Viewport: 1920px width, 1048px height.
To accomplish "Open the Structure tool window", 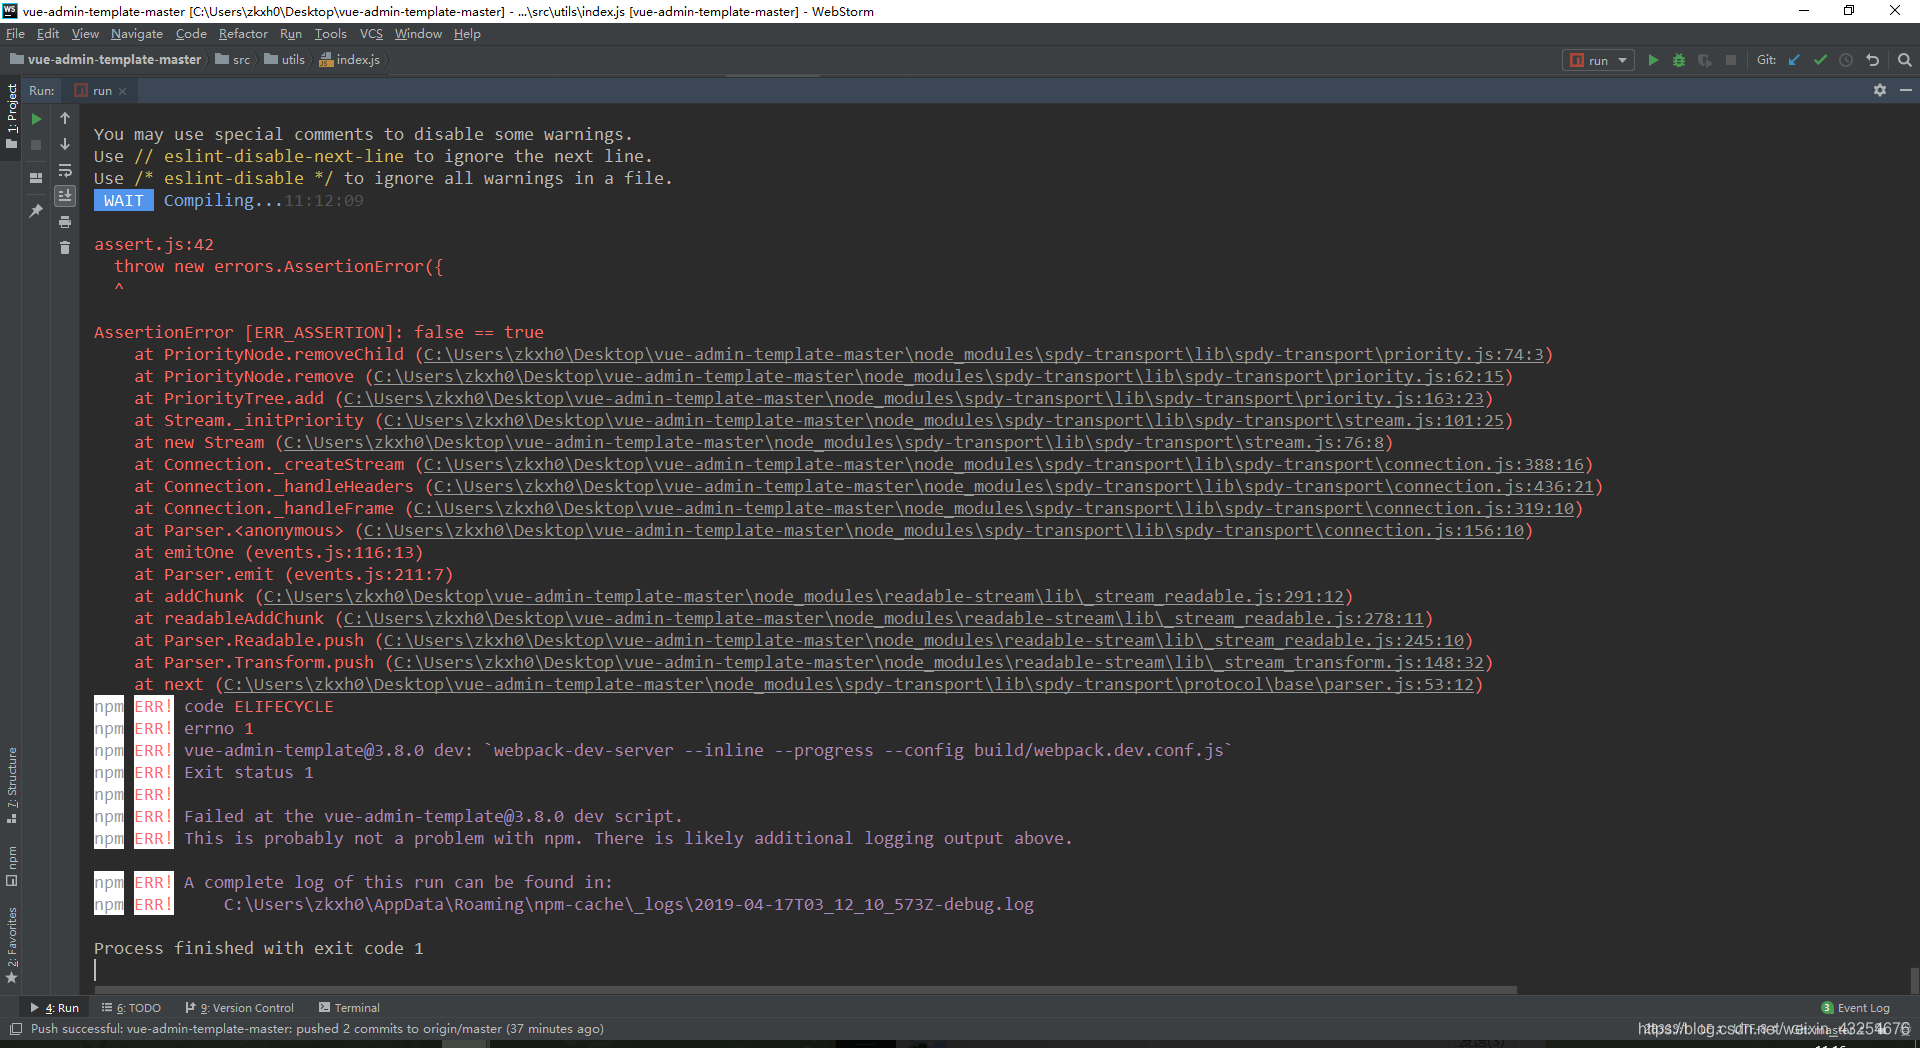I will 12,785.
